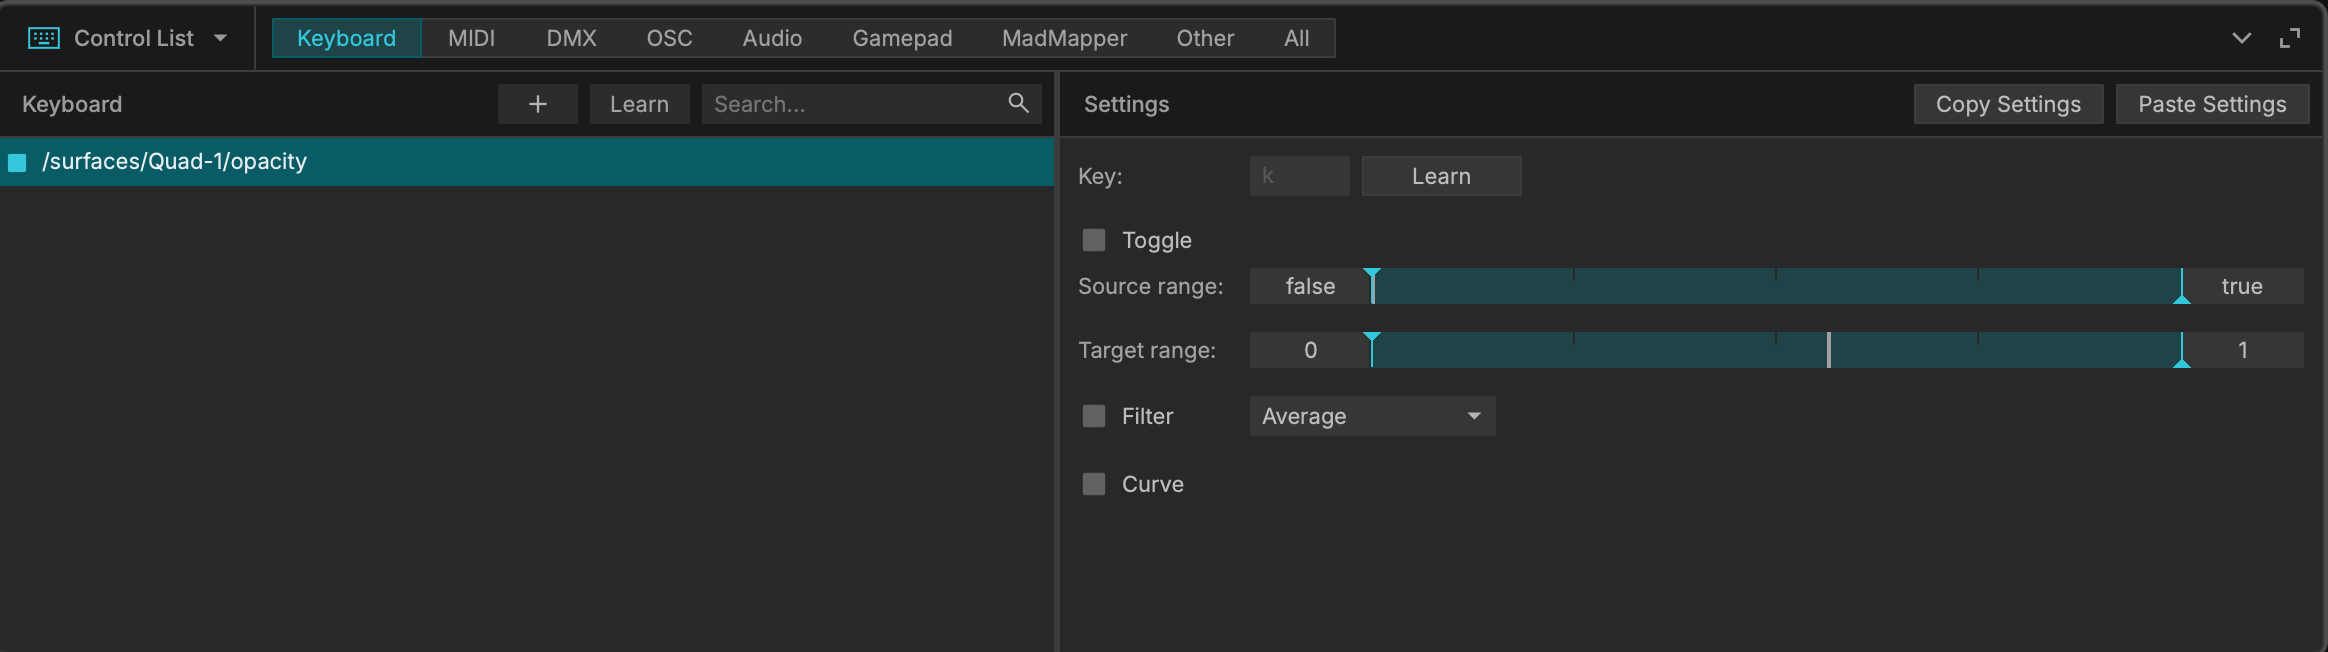
Task: Switch to the OSC tab
Action: (x=669, y=38)
